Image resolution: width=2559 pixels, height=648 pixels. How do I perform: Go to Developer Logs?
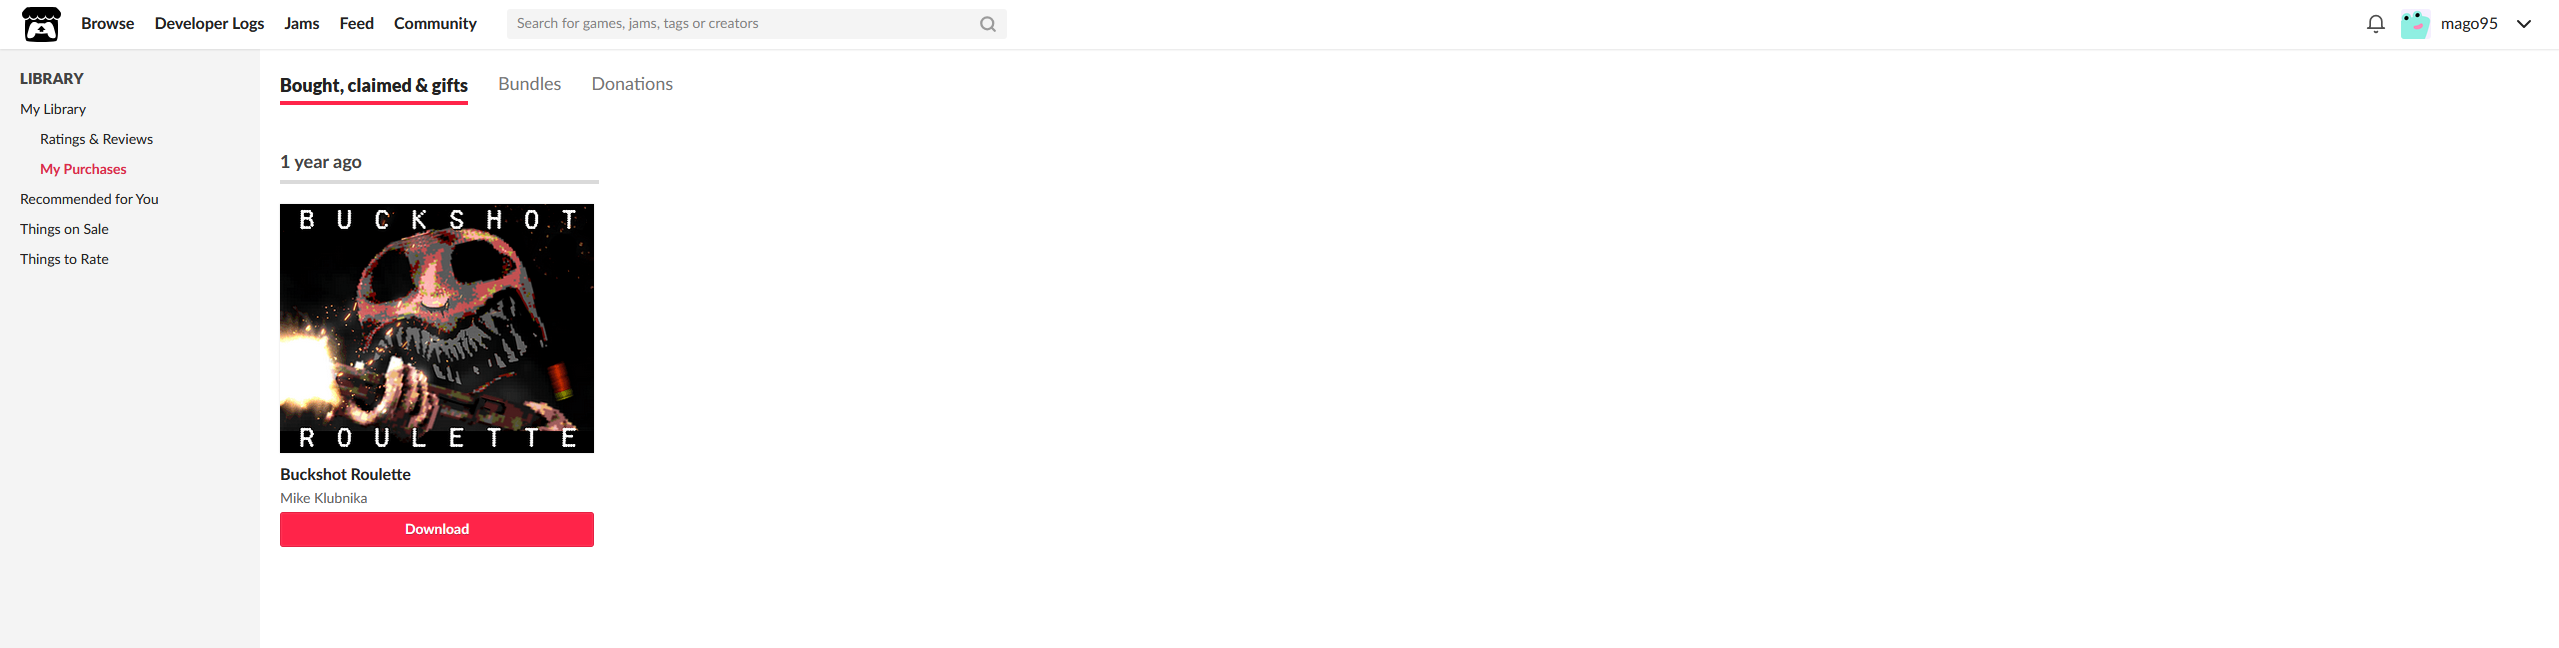[x=209, y=24]
